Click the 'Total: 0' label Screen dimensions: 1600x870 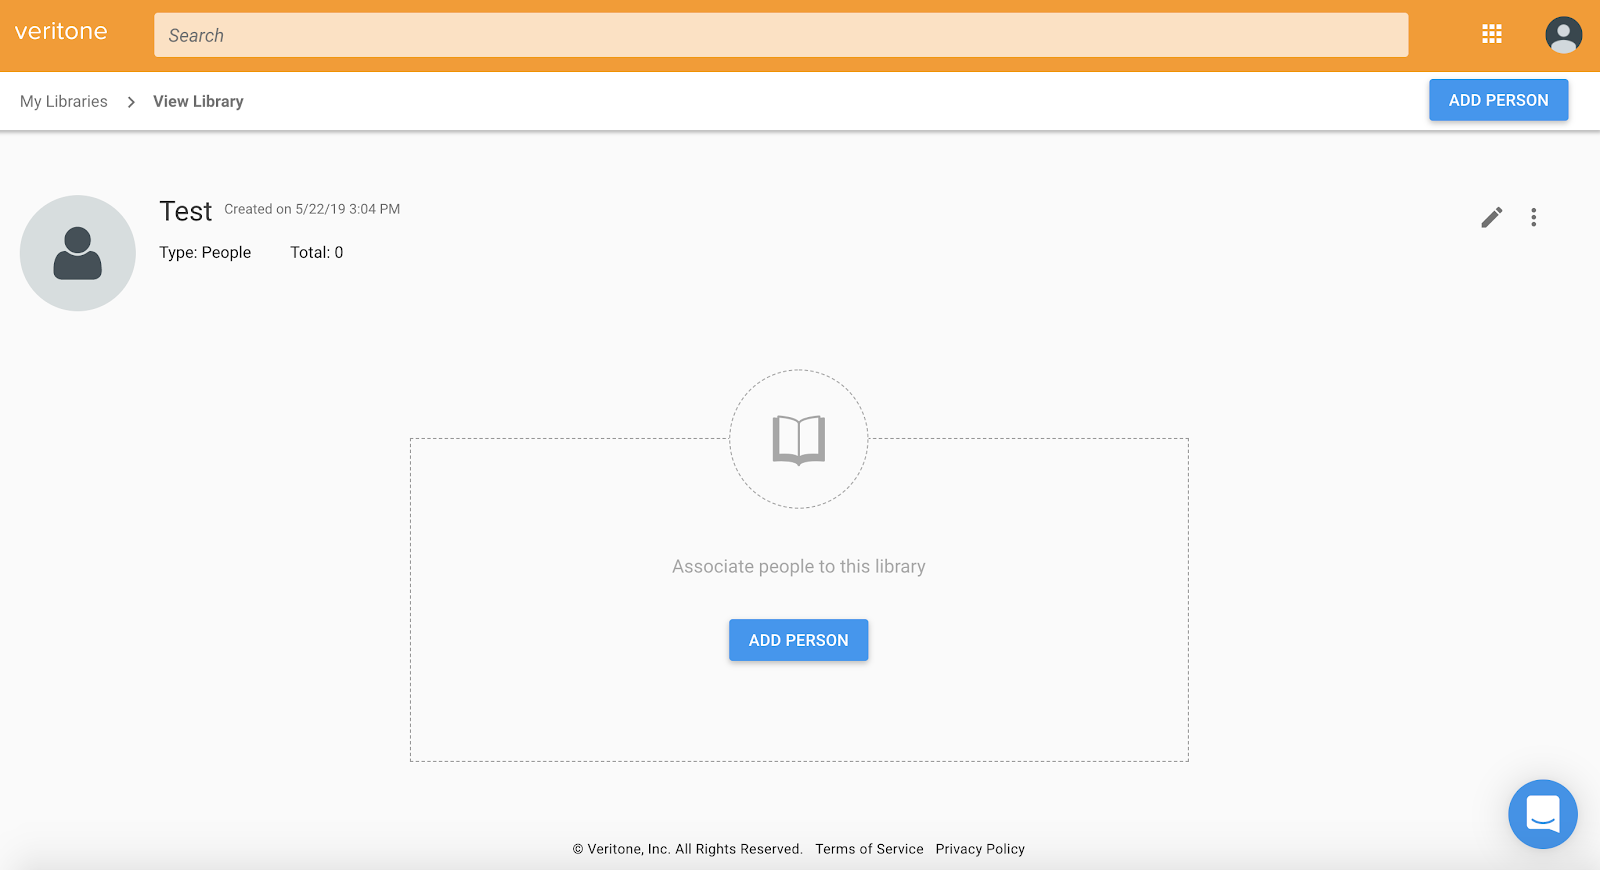pos(317,252)
